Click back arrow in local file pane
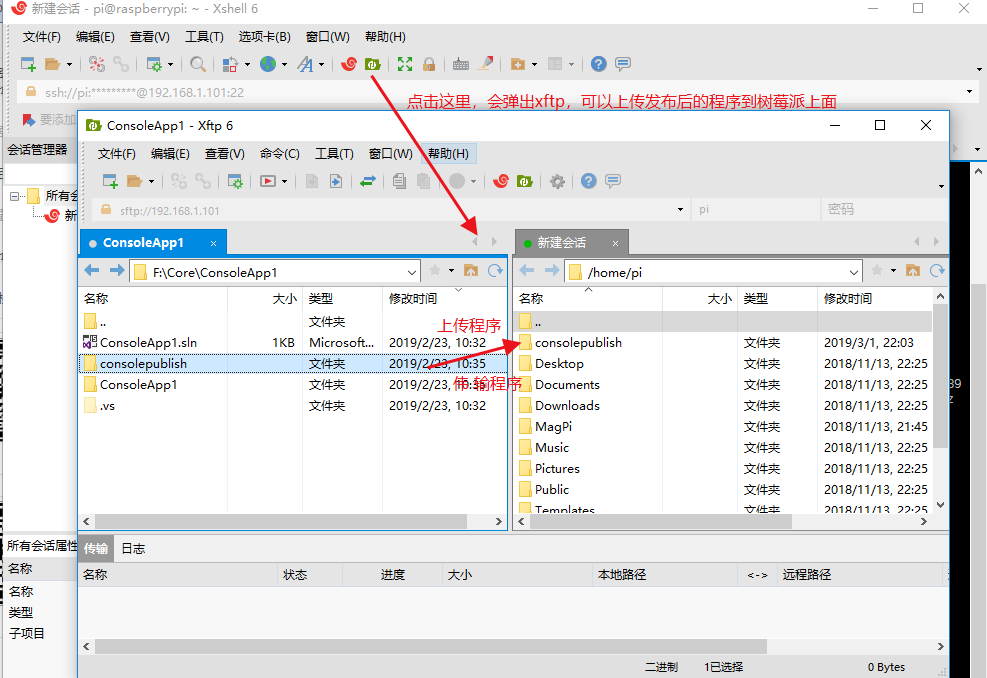 (x=92, y=271)
